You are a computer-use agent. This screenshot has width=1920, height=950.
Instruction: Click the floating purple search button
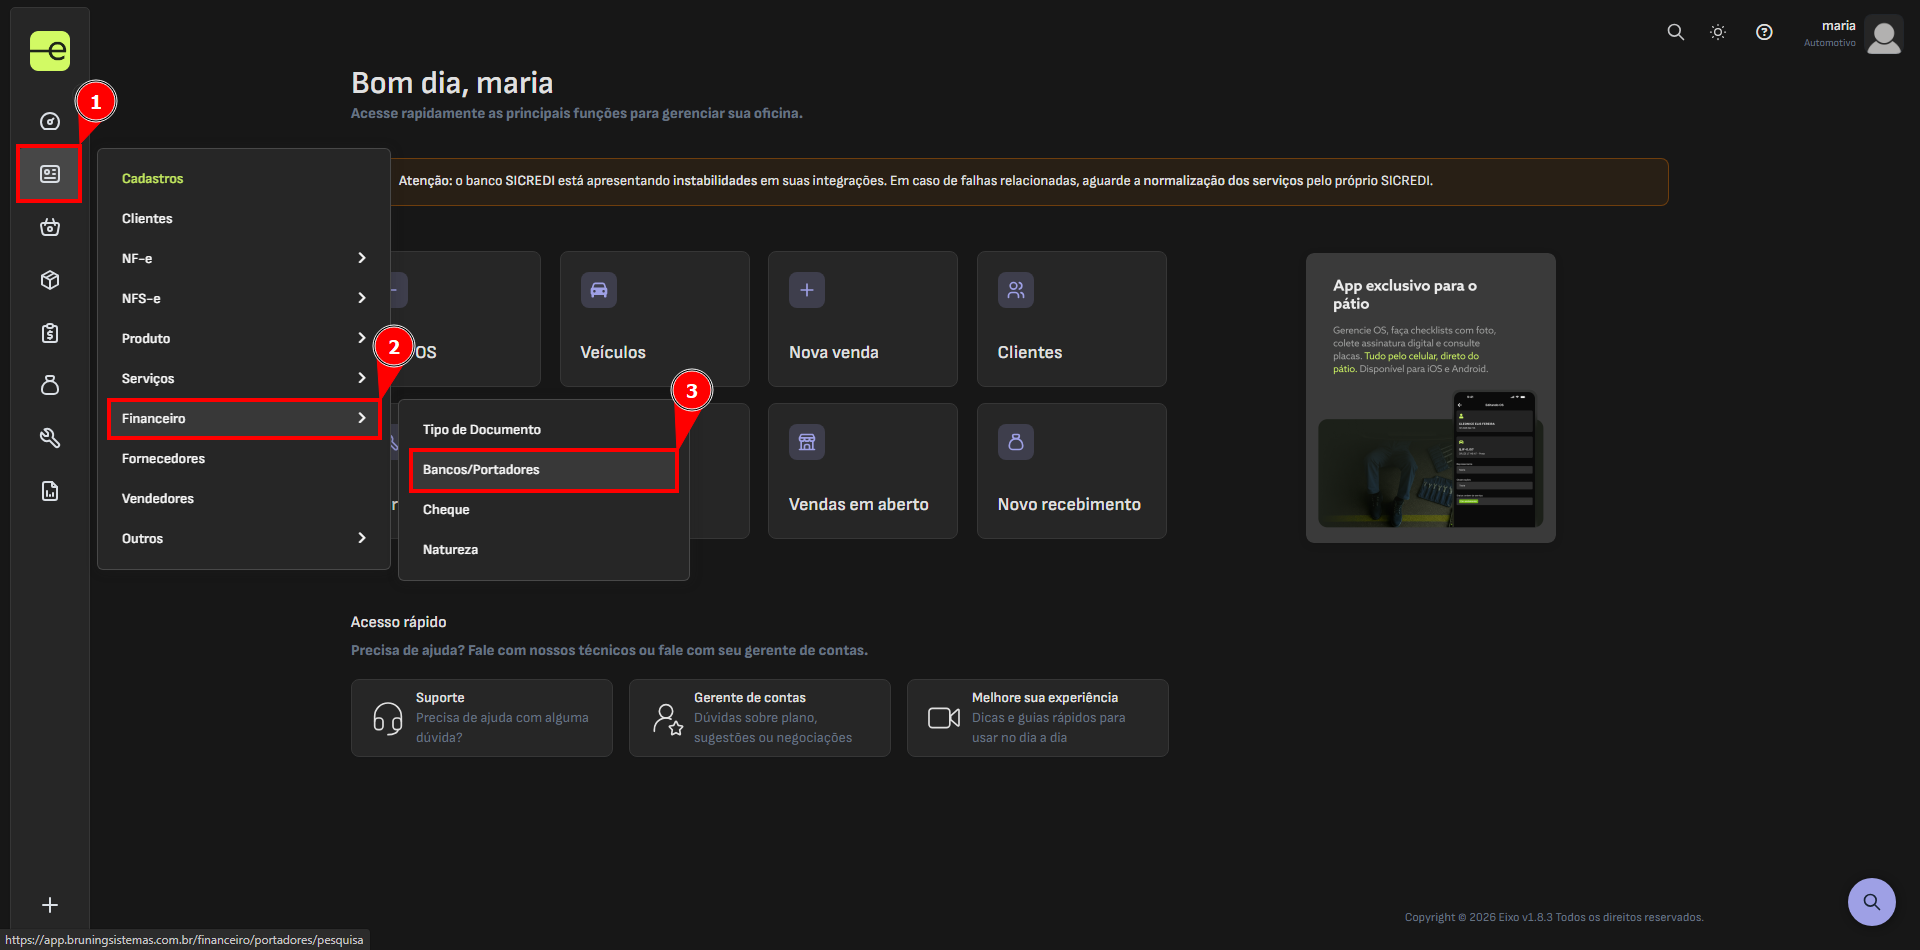[1872, 902]
